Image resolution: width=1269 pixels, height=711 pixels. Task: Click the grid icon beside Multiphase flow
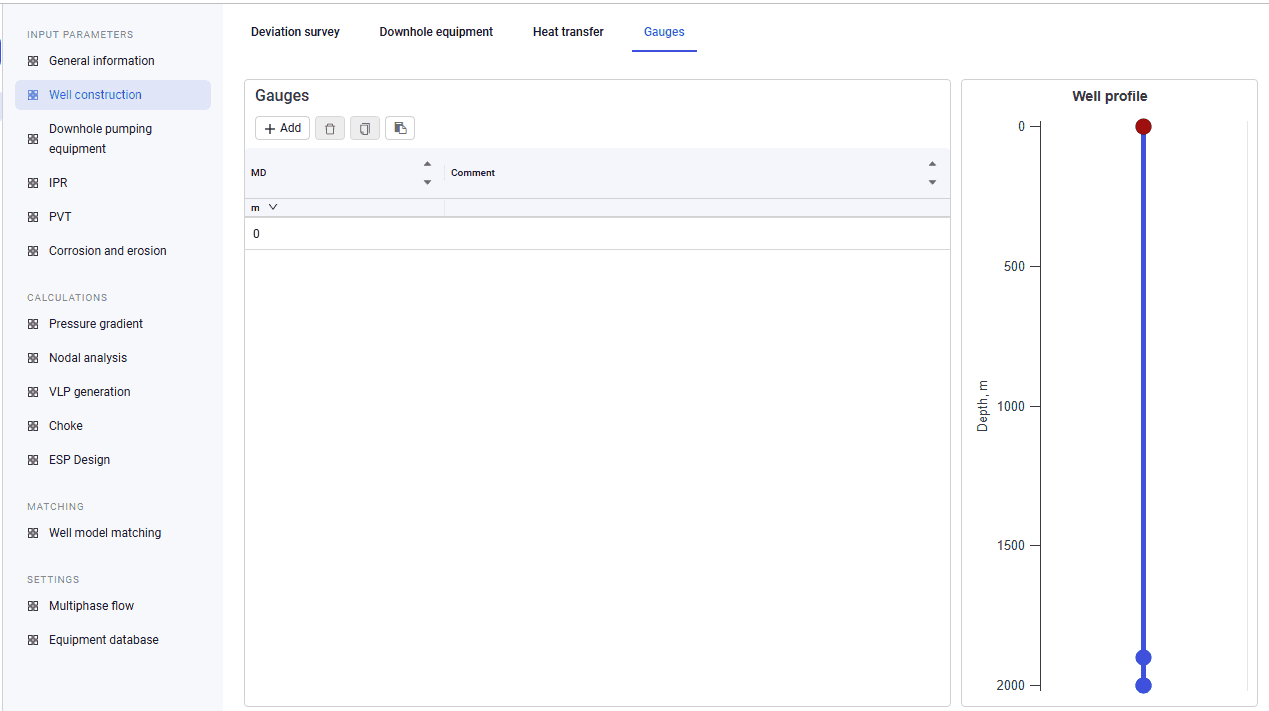(33, 606)
